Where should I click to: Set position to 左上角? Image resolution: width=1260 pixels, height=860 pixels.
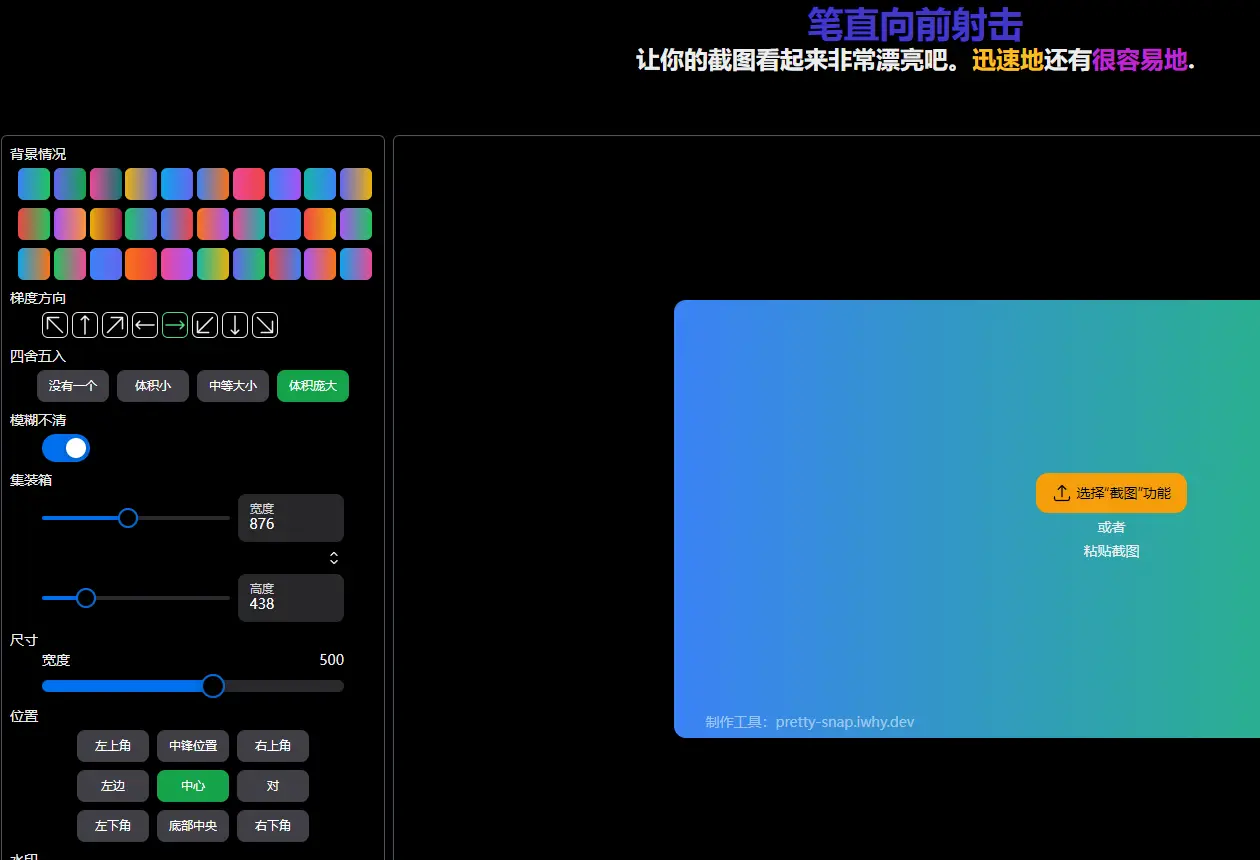pos(113,746)
